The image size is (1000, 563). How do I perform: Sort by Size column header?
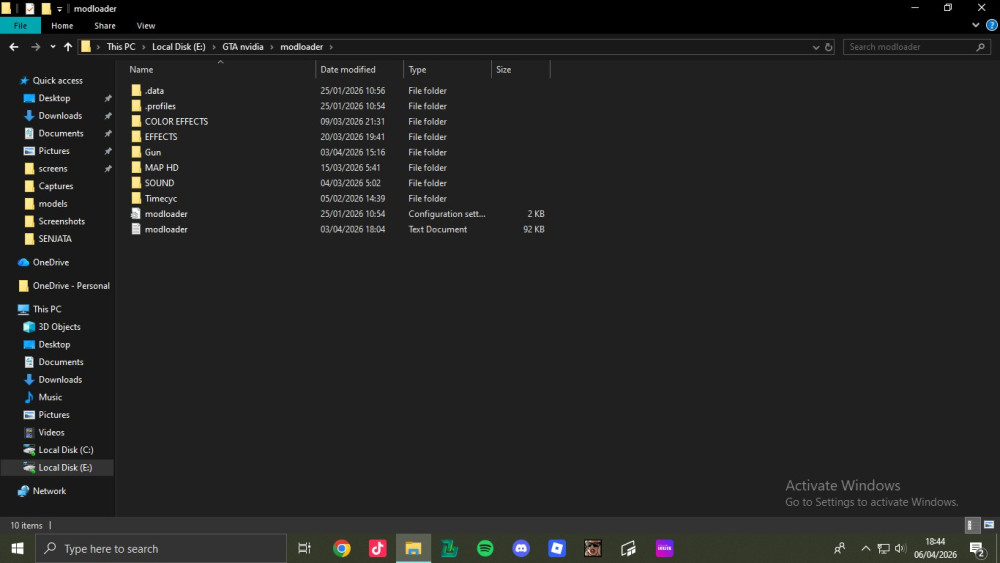[503, 69]
